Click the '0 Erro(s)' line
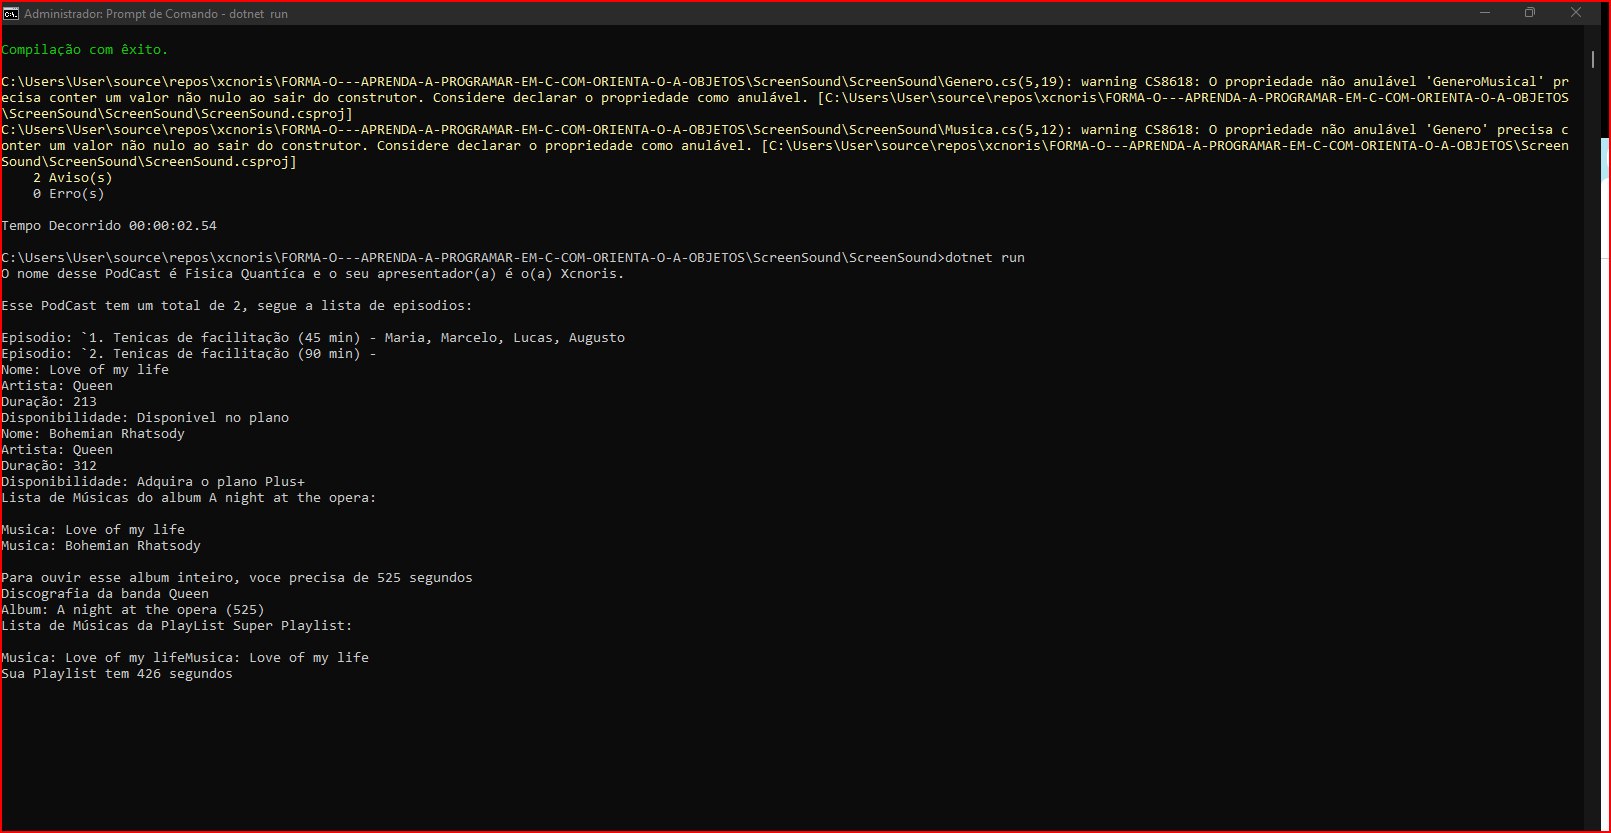The width and height of the screenshot is (1611, 833). point(69,193)
